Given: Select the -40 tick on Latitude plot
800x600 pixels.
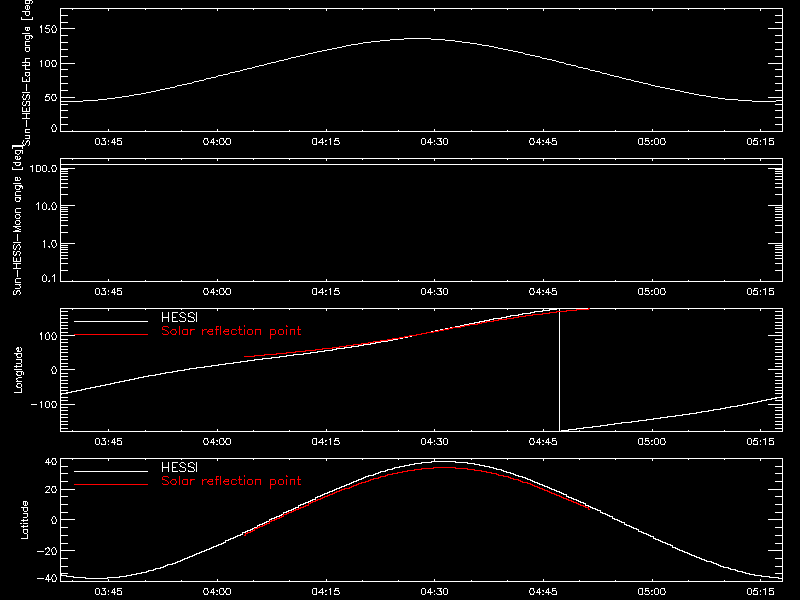Looking at the screenshot, I should click(47, 579).
